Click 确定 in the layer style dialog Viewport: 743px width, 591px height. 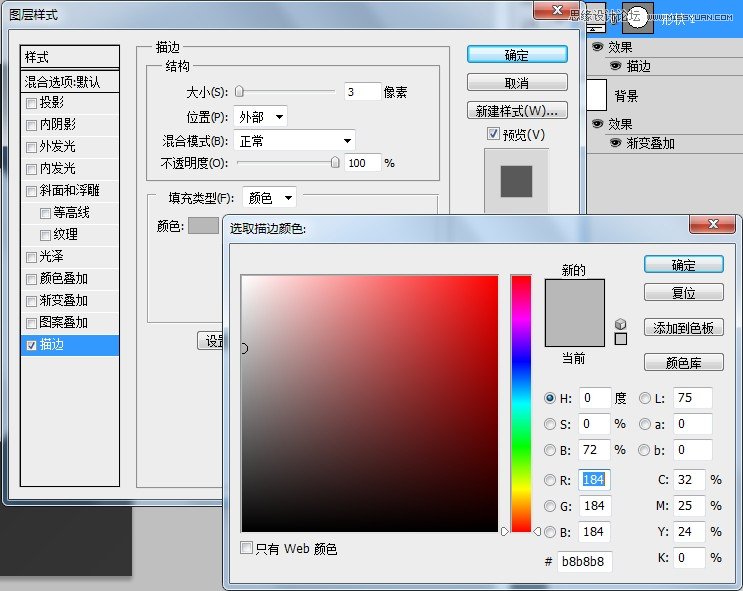click(x=517, y=55)
